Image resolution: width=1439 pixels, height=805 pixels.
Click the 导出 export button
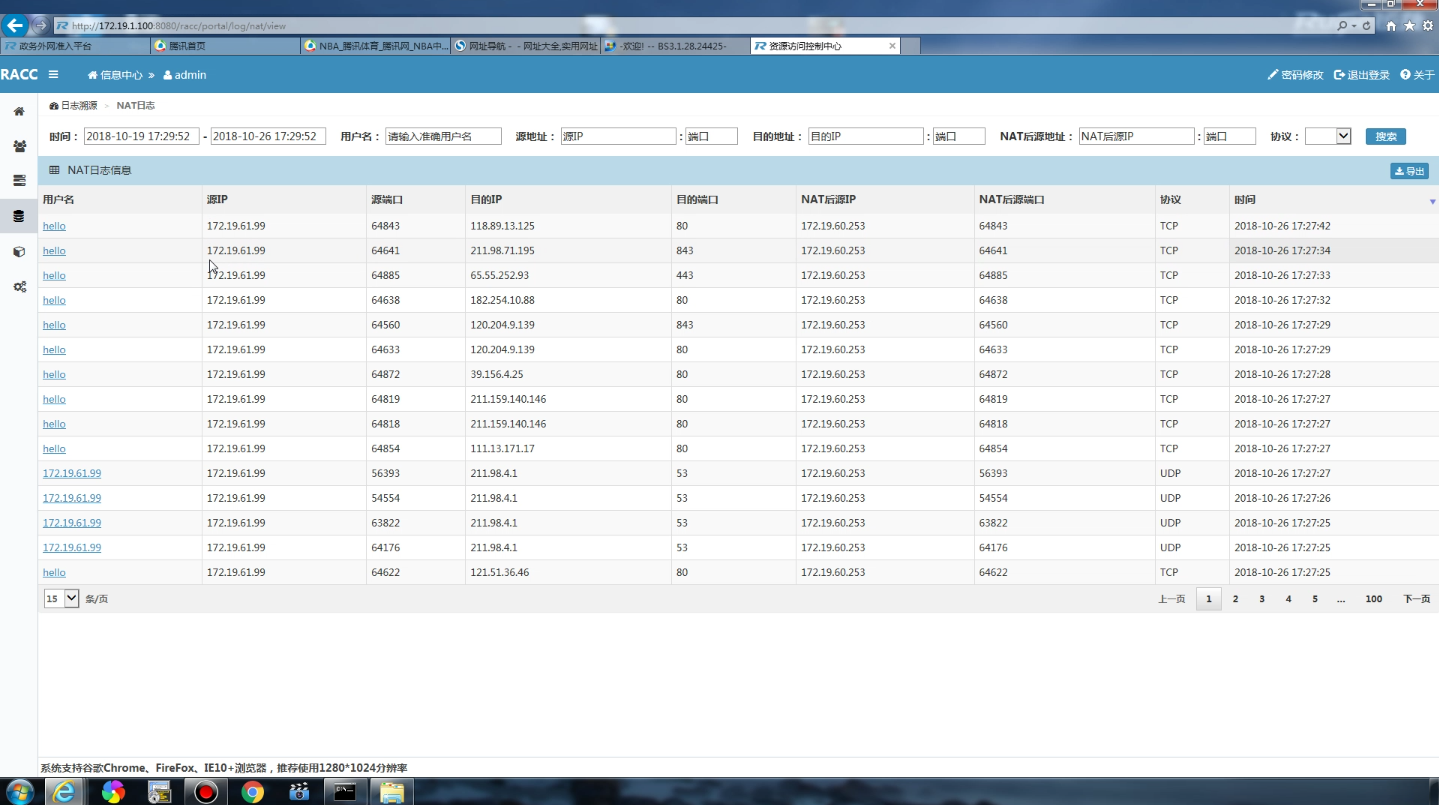1409,171
